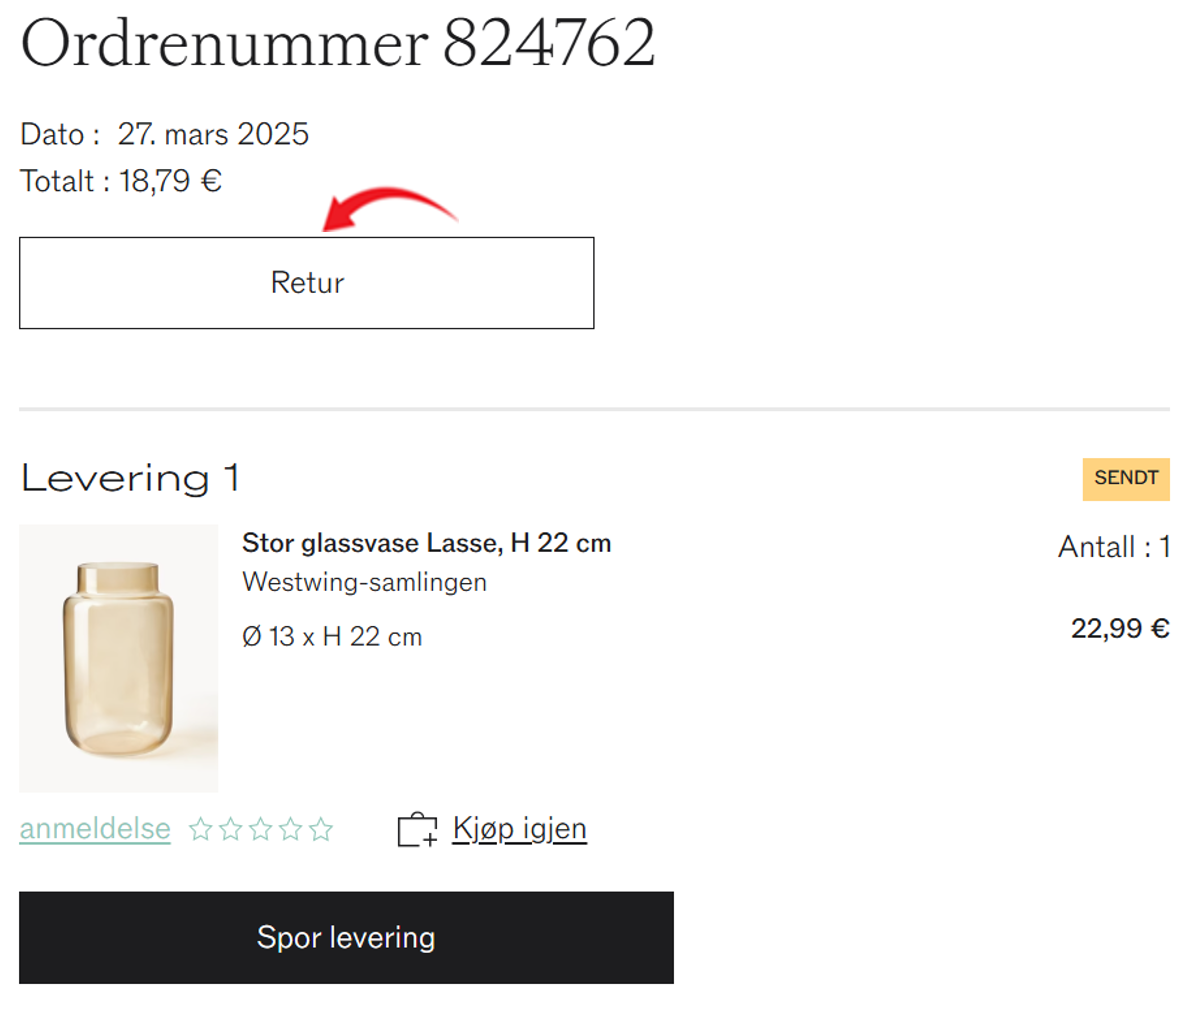
Task: Select the second review star
Action: (231, 829)
